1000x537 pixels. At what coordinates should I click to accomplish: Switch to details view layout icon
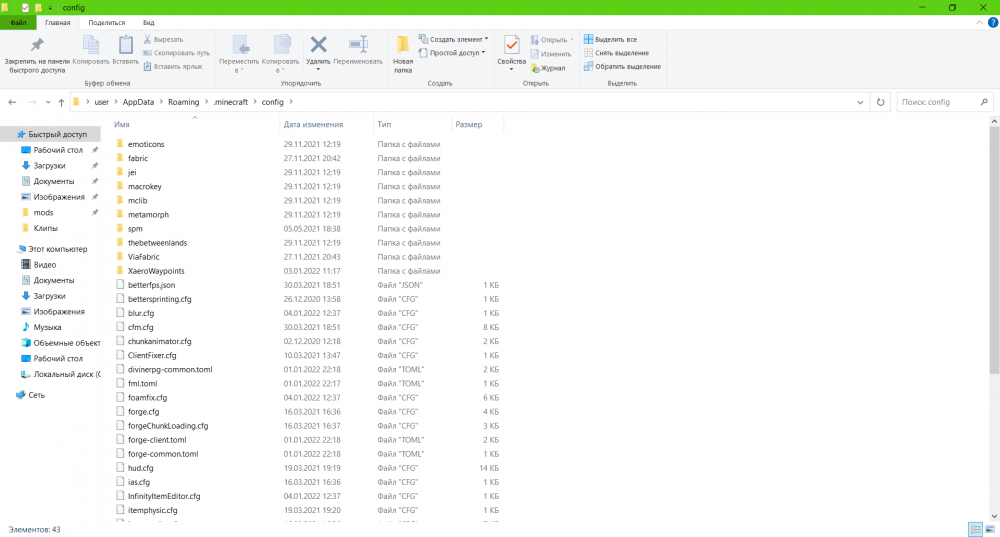pyautogui.click(x=975, y=529)
